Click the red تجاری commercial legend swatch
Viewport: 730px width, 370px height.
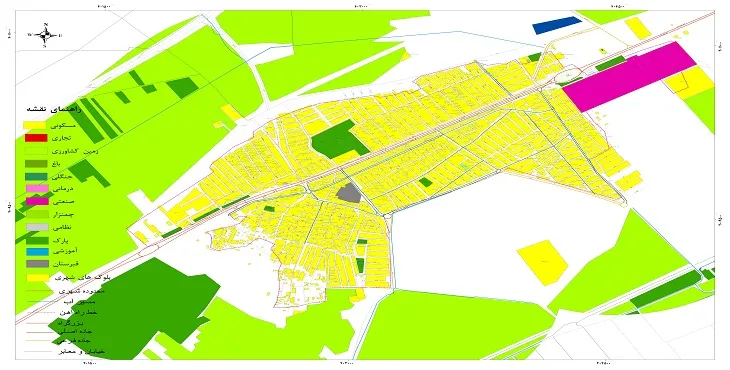[36, 138]
